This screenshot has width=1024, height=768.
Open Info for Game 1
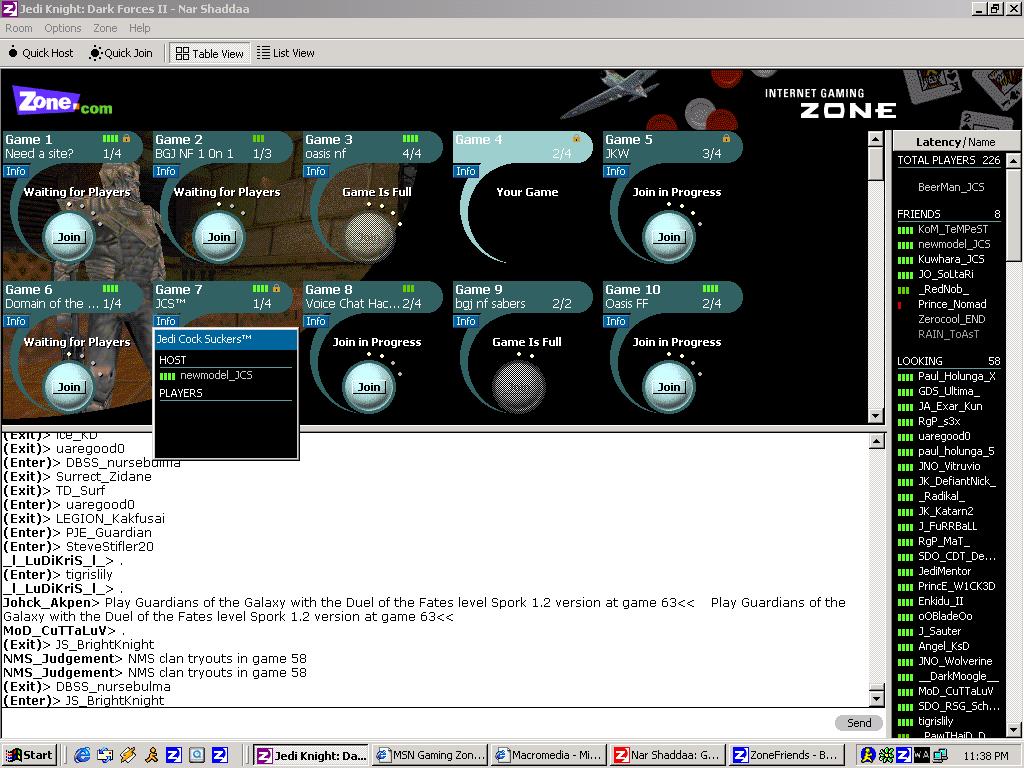point(16,171)
